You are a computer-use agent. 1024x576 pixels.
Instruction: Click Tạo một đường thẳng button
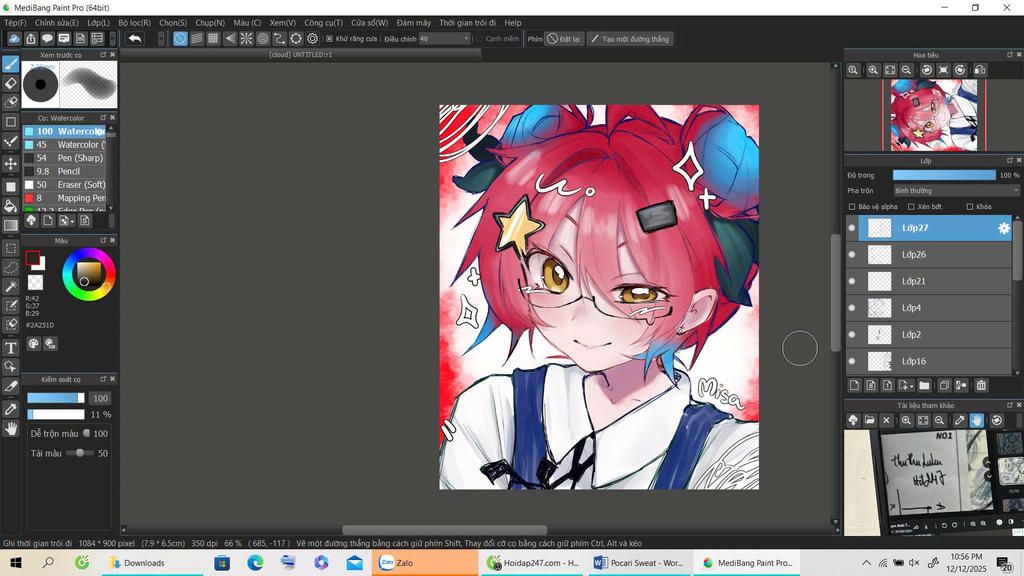[x=630, y=39]
